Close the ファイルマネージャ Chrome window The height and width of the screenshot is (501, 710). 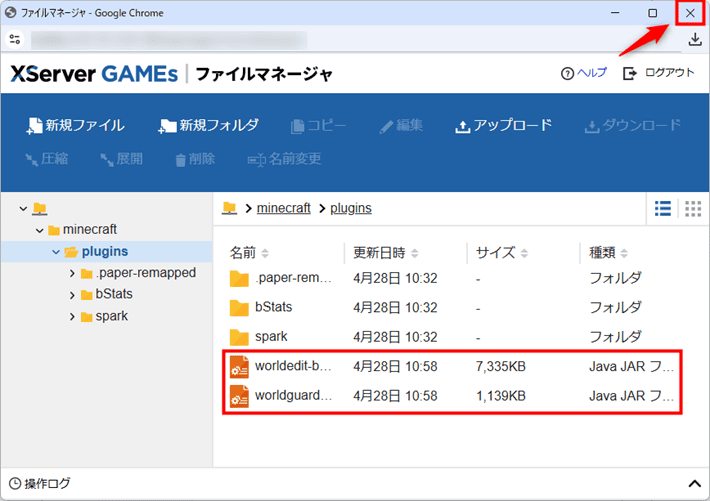(x=690, y=13)
